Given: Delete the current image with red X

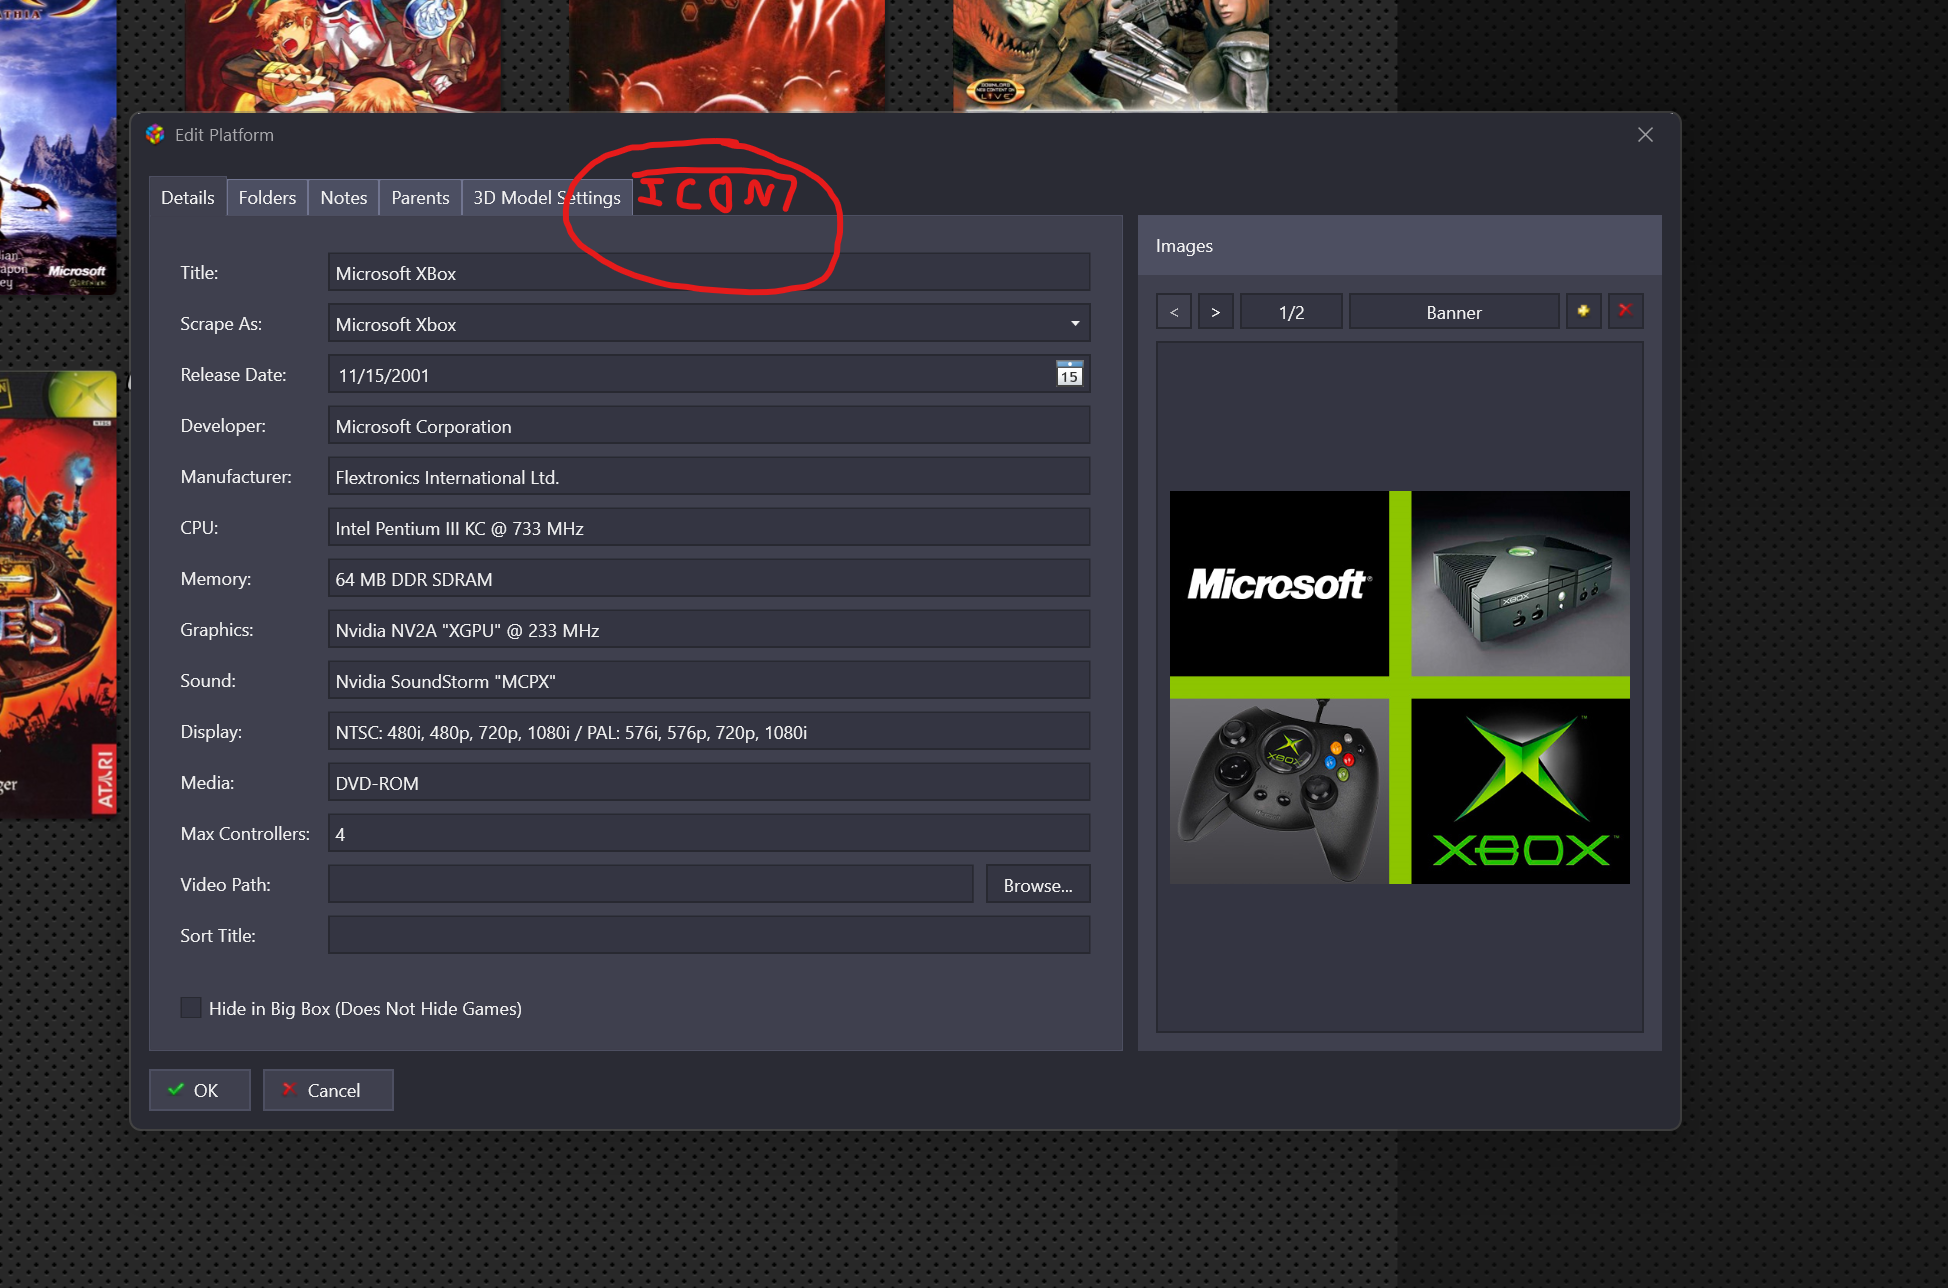Looking at the screenshot, I should [1625, 312].
